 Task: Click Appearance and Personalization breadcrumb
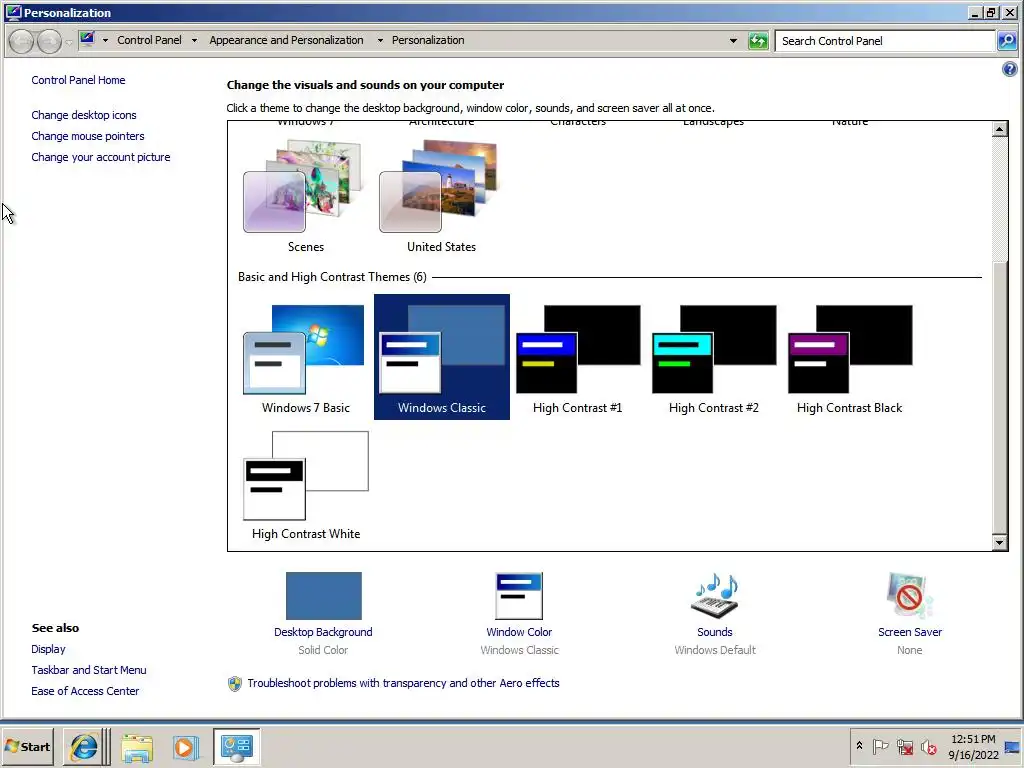(x=286, y=40)
